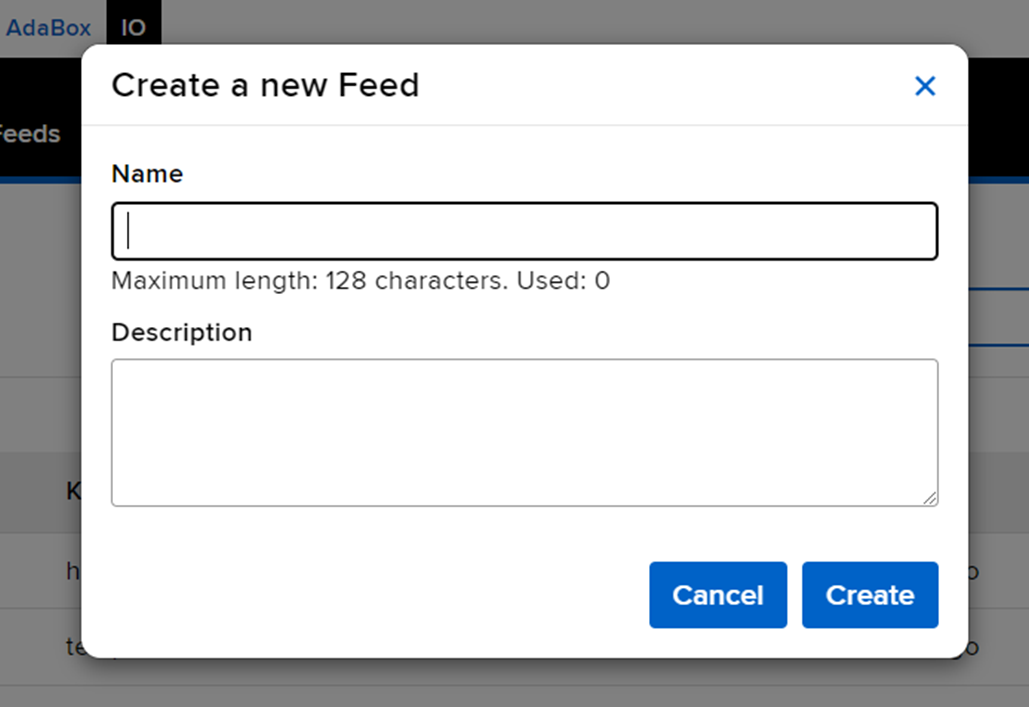The image size is (1029, 707).
Task: Select the IO tab in top bar
Action: coord(133,27)
